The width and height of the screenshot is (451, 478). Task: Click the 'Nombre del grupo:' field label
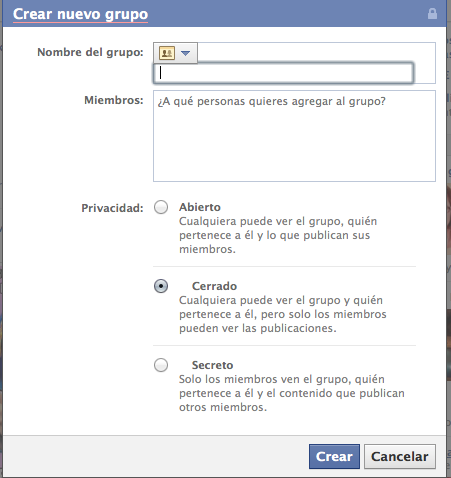[90, 52]
